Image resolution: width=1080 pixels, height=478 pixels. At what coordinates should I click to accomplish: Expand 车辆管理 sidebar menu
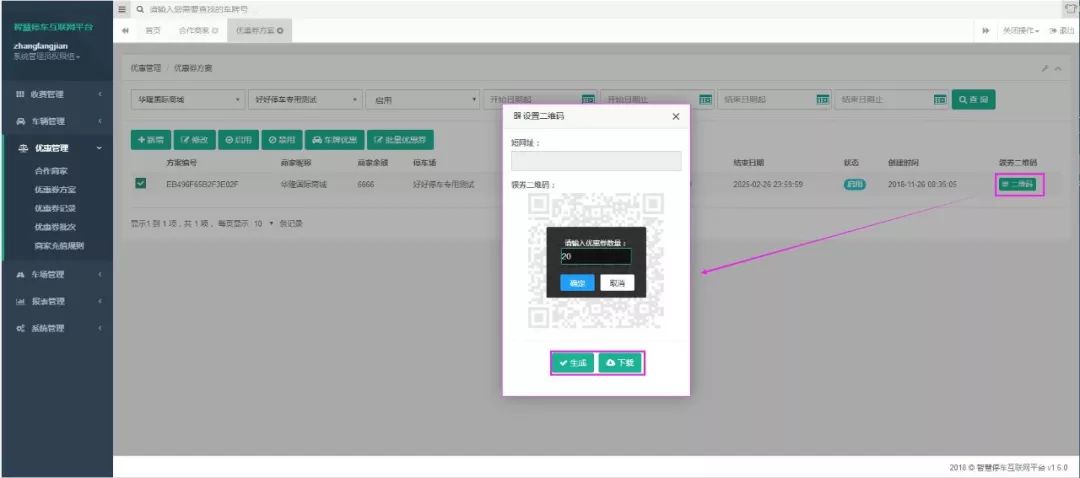pyautogui.click(x=56, y=121)
